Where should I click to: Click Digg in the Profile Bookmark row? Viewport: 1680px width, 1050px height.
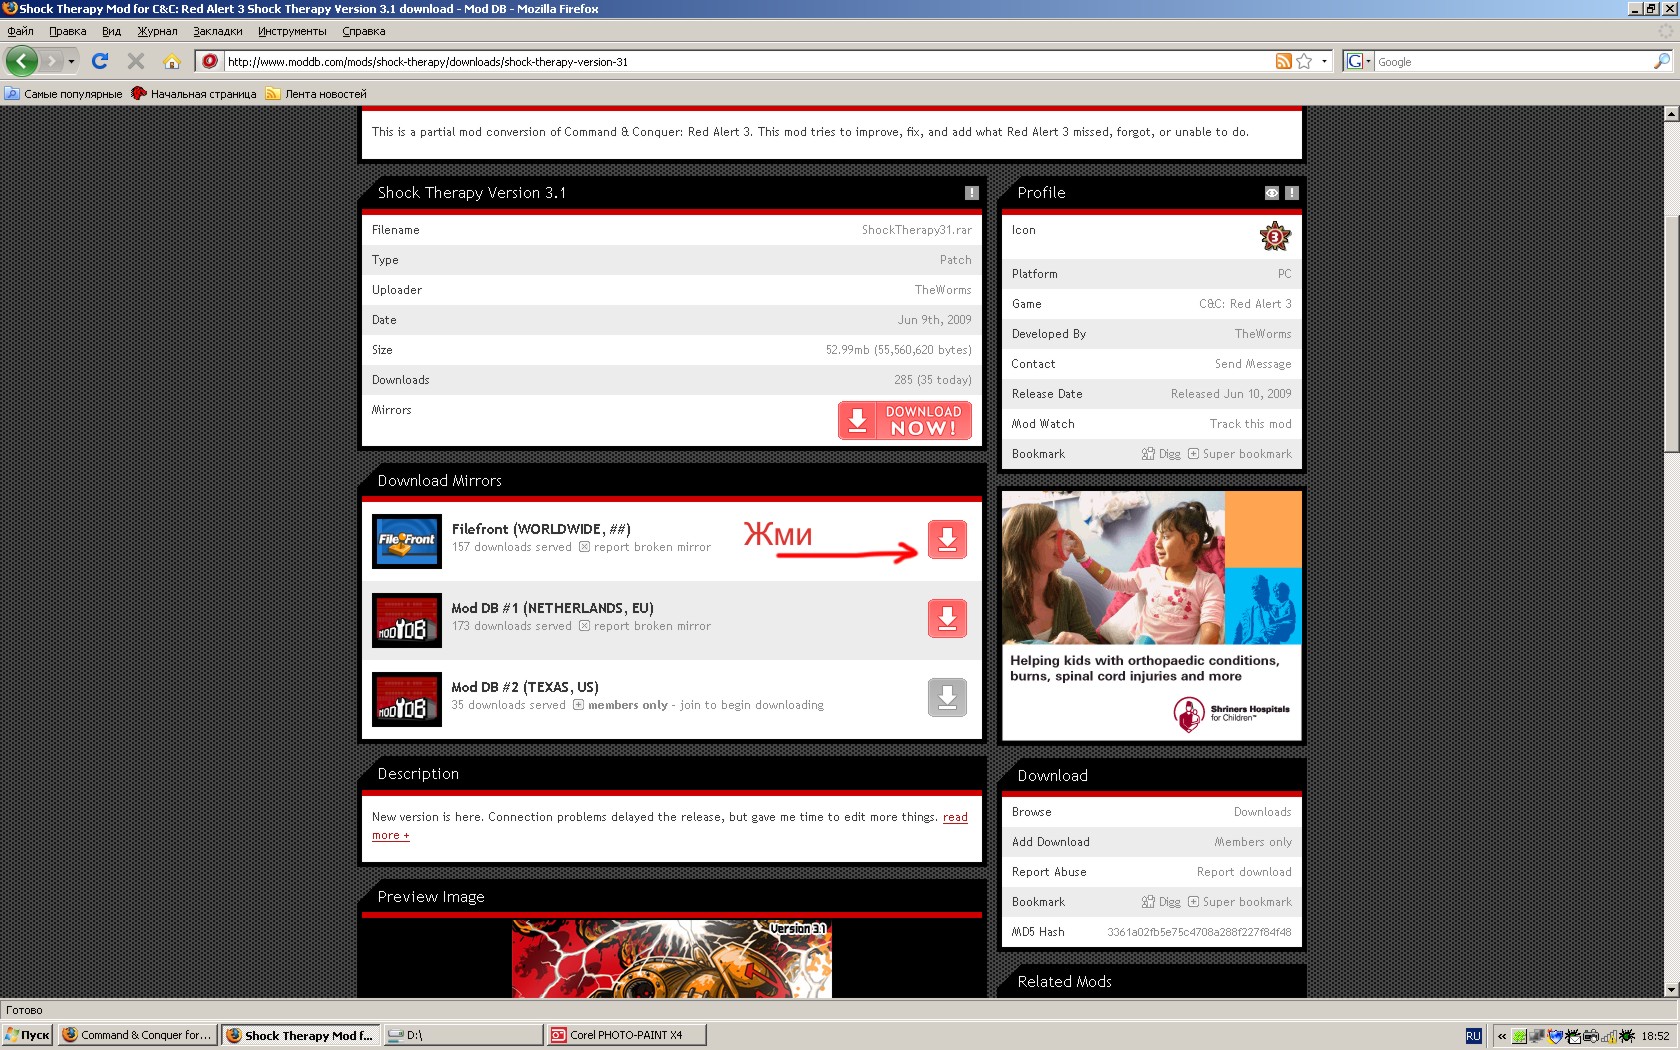(1162, 454)
